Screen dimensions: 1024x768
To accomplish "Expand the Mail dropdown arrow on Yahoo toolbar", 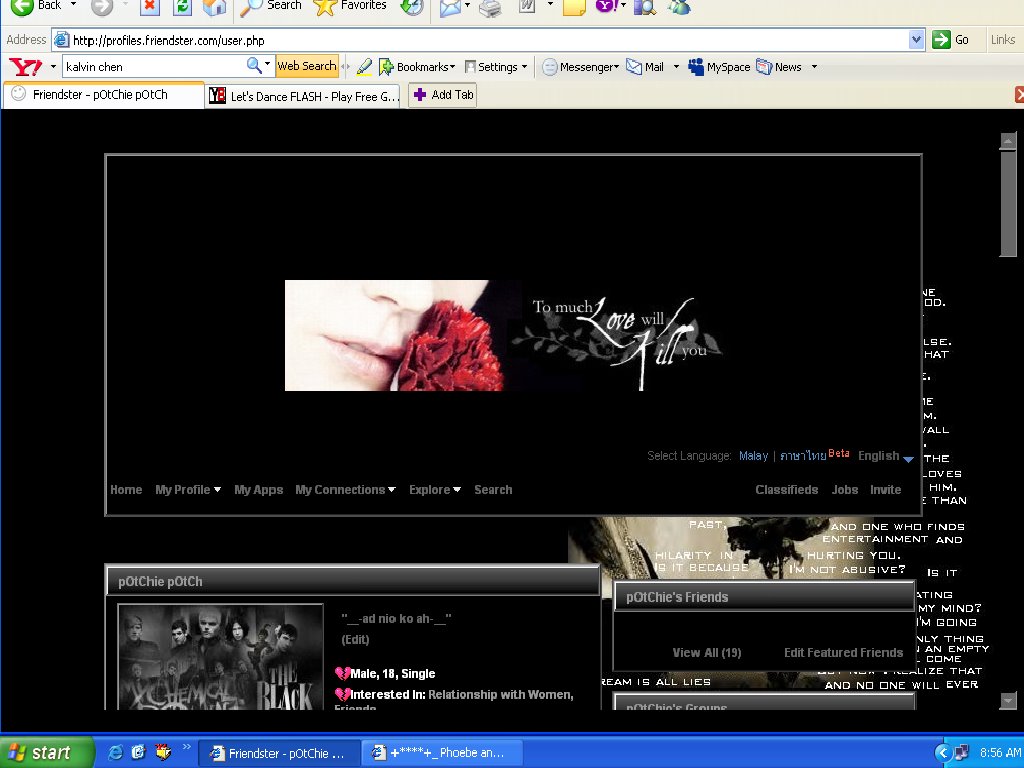I will click(x=676, y=67).
